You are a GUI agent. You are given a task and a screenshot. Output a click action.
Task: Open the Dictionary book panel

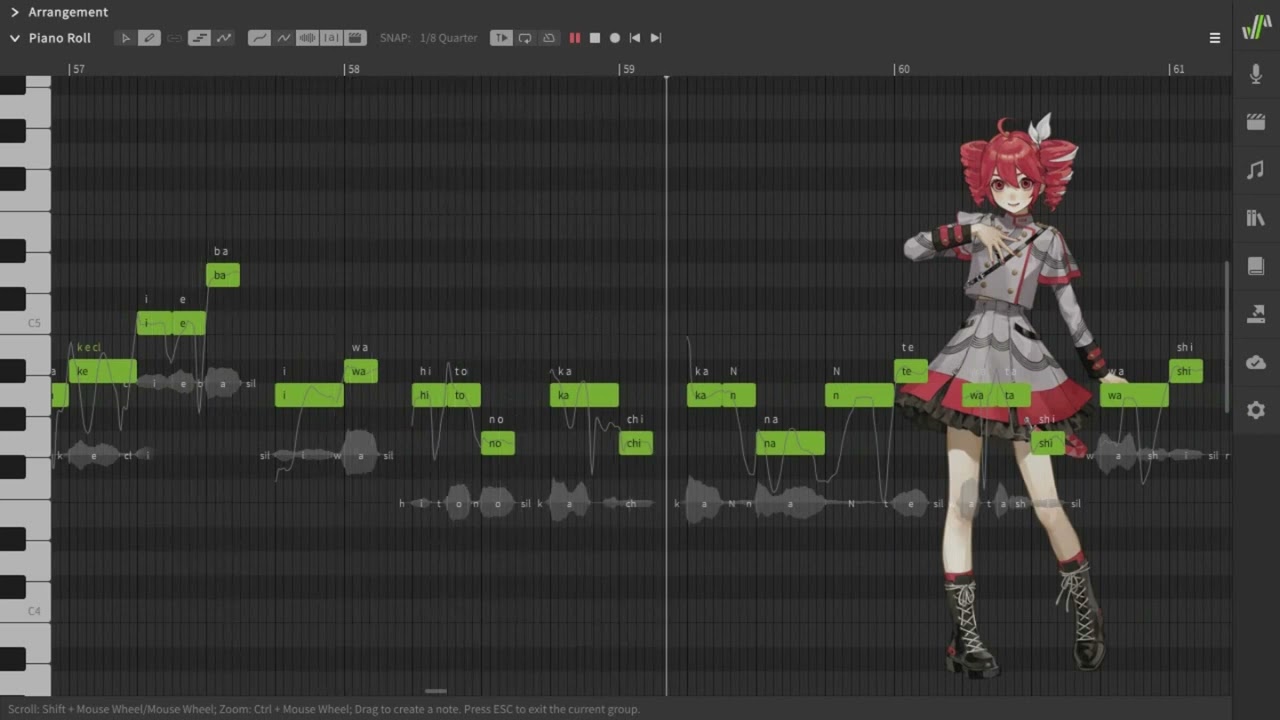point(1256,266)
